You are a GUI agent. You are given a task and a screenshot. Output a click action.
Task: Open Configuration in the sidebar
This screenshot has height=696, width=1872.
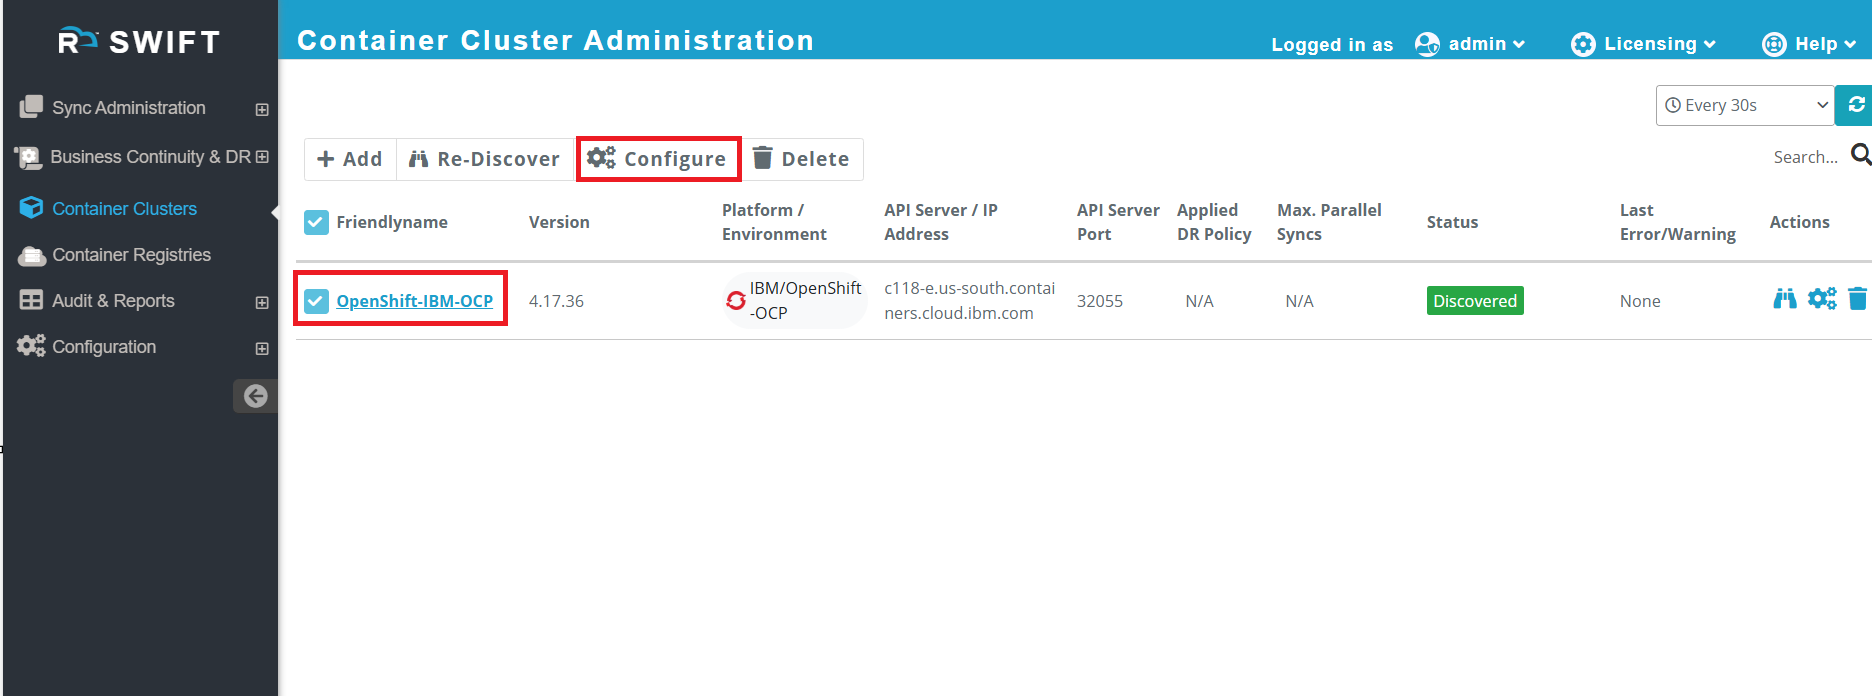pos(104,347)
